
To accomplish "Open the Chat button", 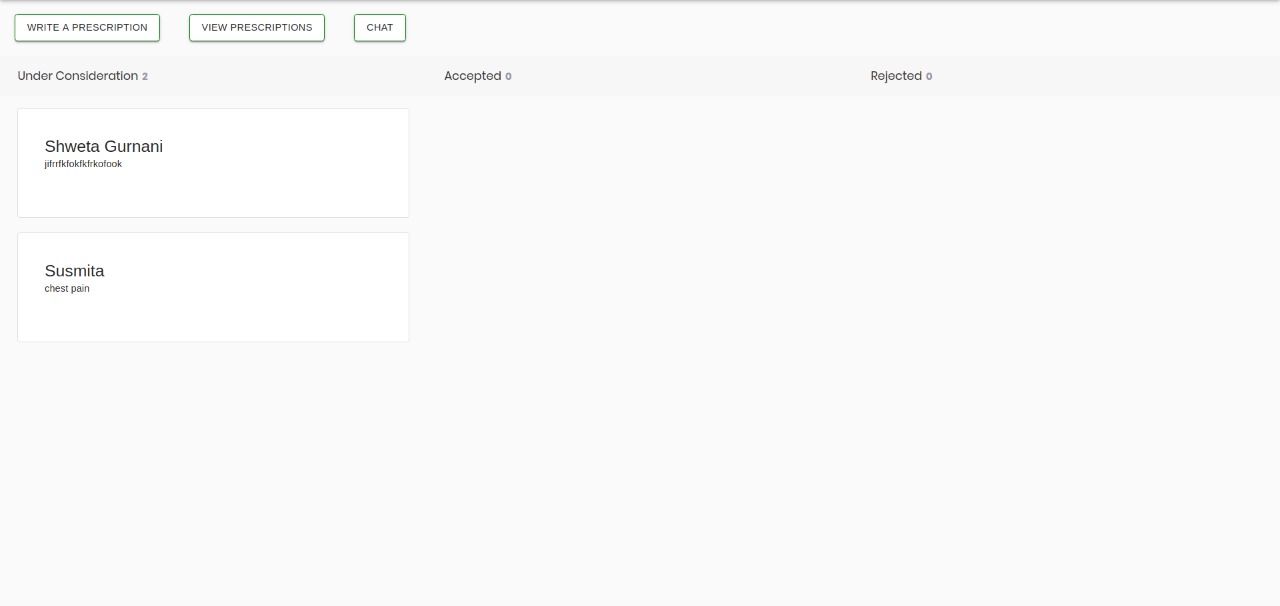I will click(x=380, y=28).
